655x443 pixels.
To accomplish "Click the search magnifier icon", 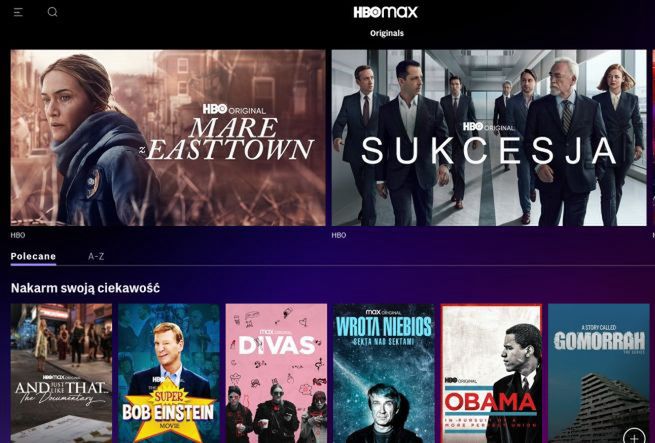I will (x=52, y=12).
